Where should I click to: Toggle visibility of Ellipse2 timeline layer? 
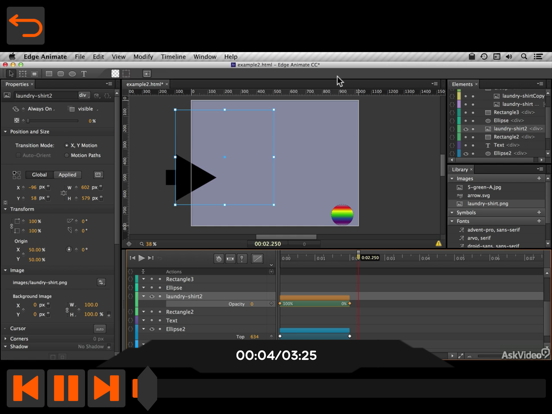click(152, 329)
